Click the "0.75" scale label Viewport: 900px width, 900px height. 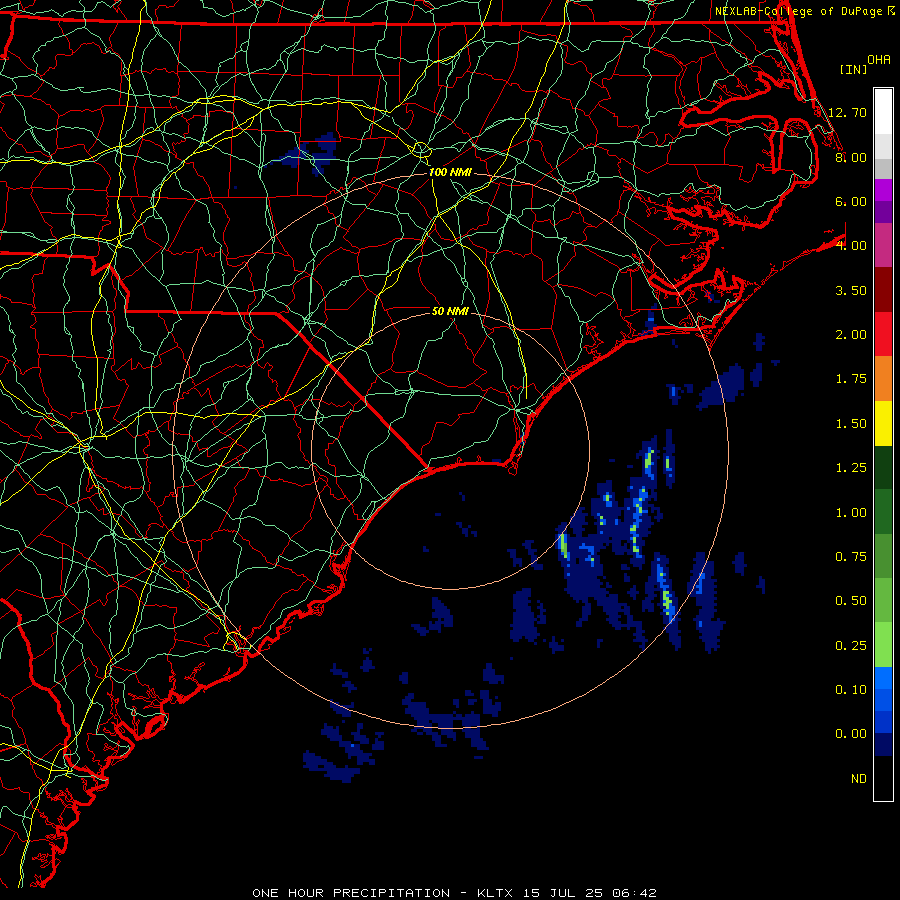click(851, 557)
